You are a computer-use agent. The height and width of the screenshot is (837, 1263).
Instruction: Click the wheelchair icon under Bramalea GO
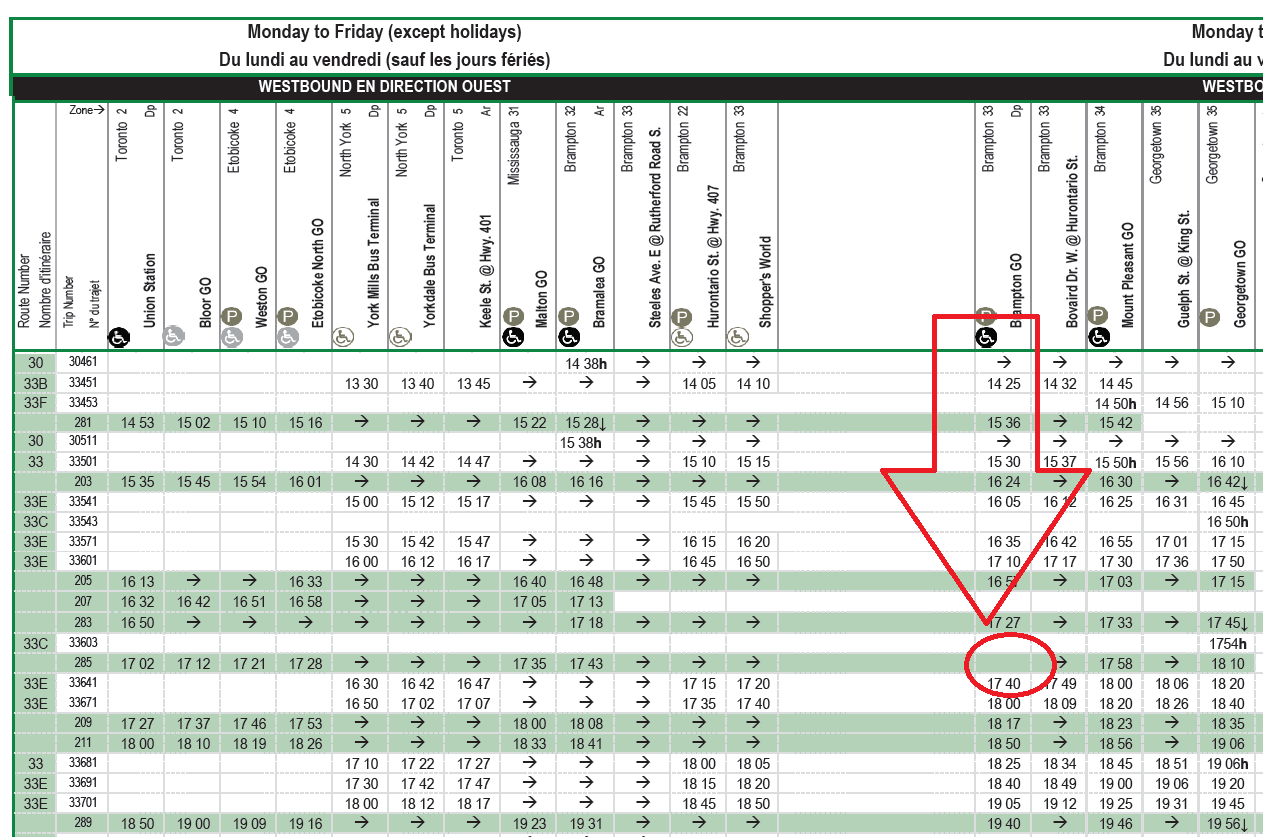(569, 337)
